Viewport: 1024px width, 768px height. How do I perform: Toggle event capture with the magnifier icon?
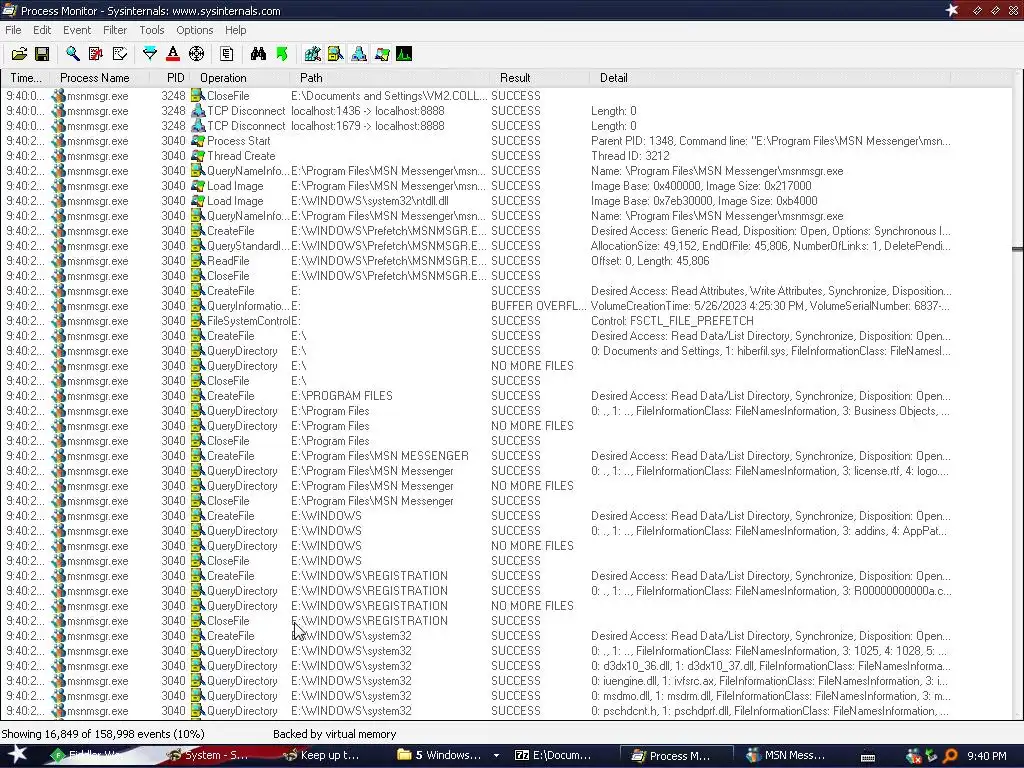click(x=72, y=54)
